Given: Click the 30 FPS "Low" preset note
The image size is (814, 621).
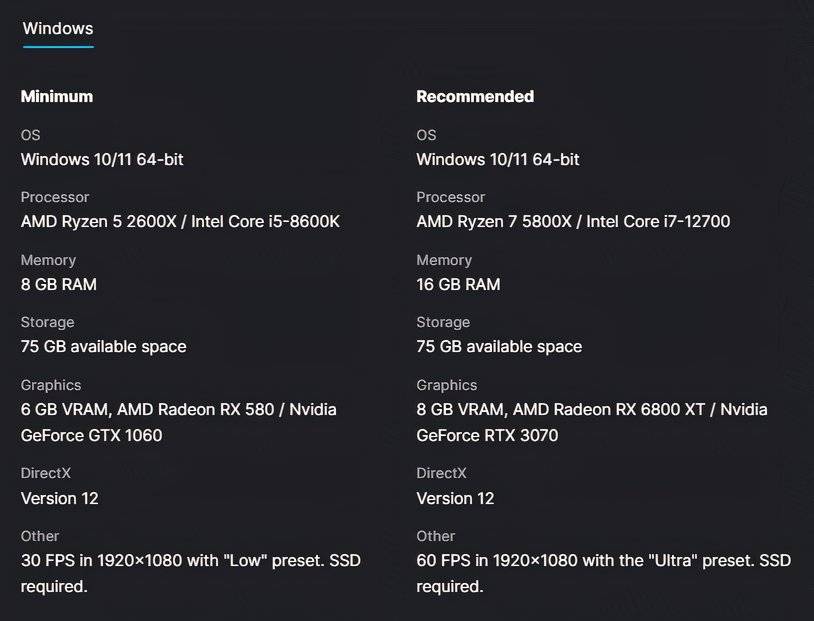Looking at the screenshot, I should 190,560.
